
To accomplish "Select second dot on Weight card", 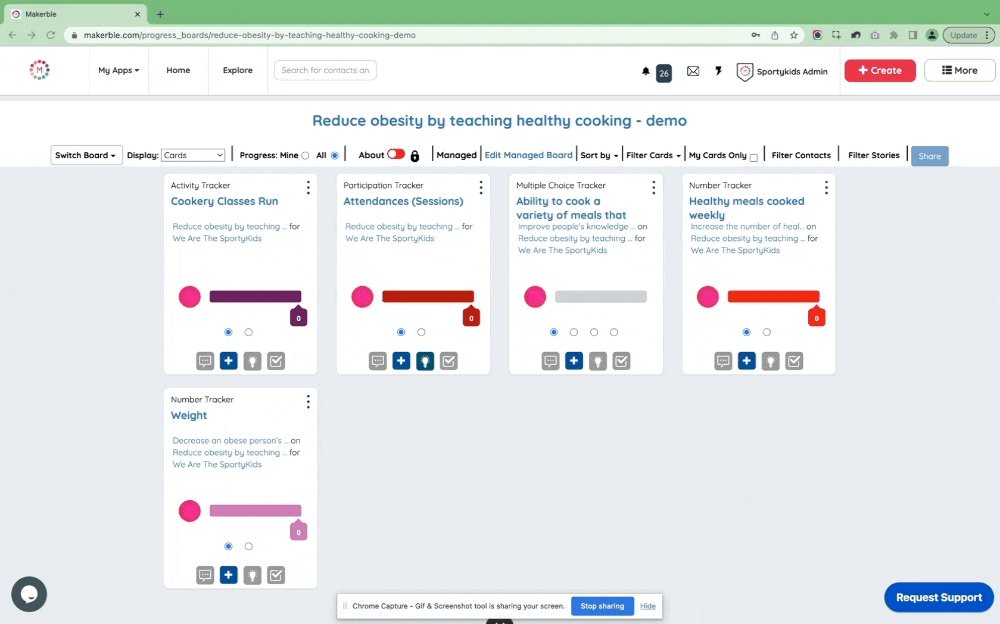I will (249, 546).
